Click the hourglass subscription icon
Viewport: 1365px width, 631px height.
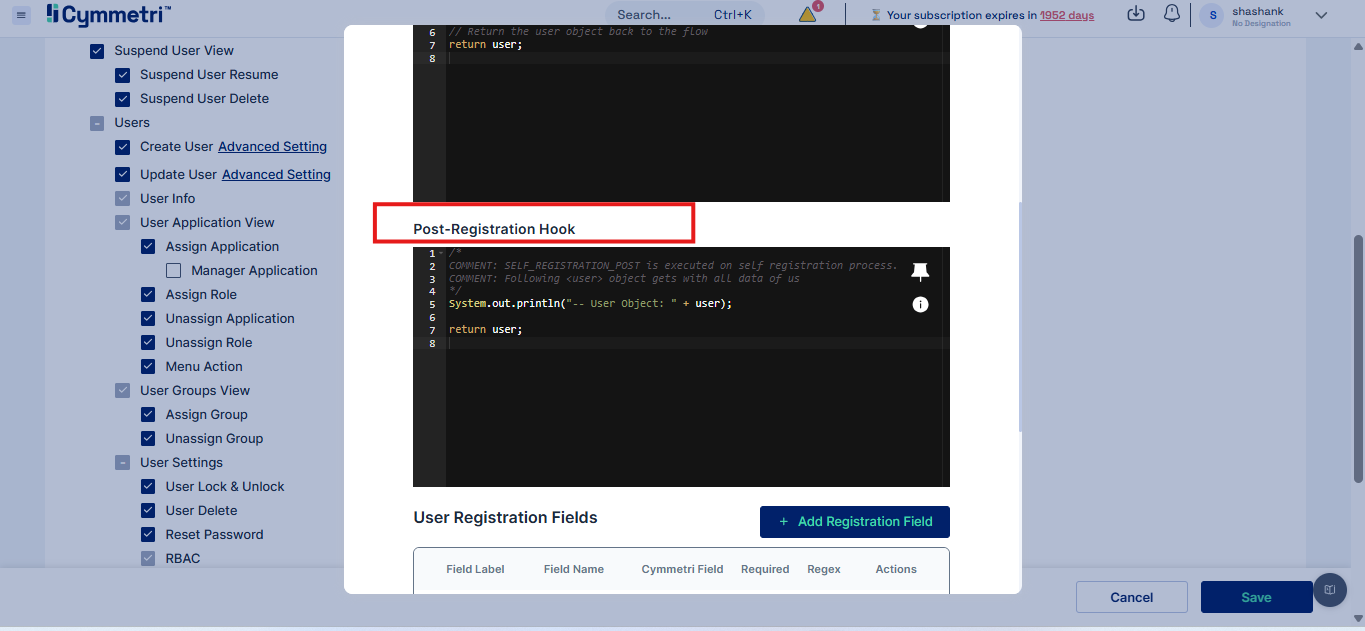(x=876, y=15)
